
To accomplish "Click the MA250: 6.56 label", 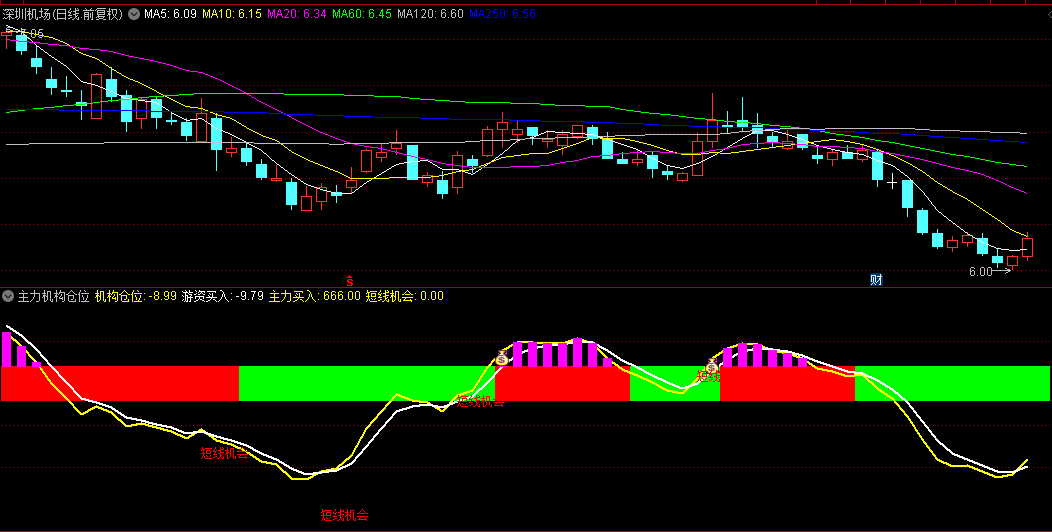I will tap(502, 14).
